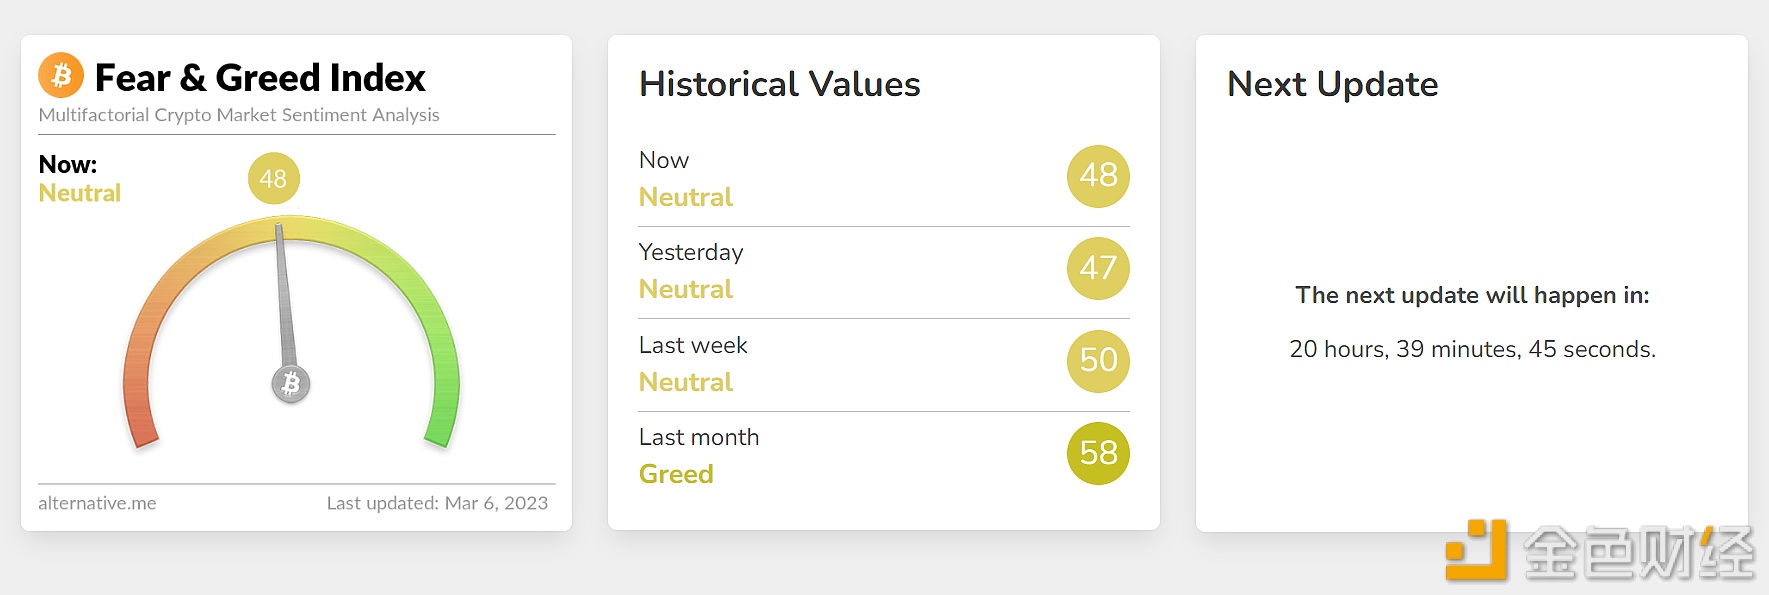Click the Historical Values heading
This screenshot has height=595, width=1769.
(779, 84)
